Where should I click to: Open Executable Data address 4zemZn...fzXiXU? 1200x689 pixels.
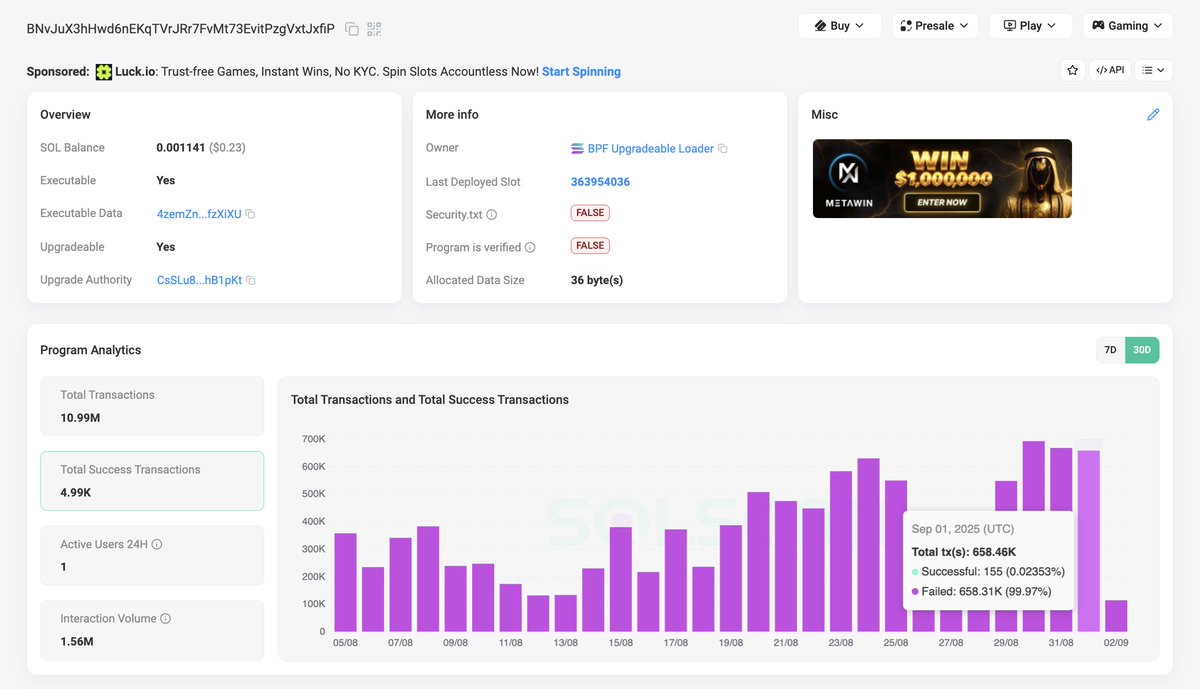point(199,214)
